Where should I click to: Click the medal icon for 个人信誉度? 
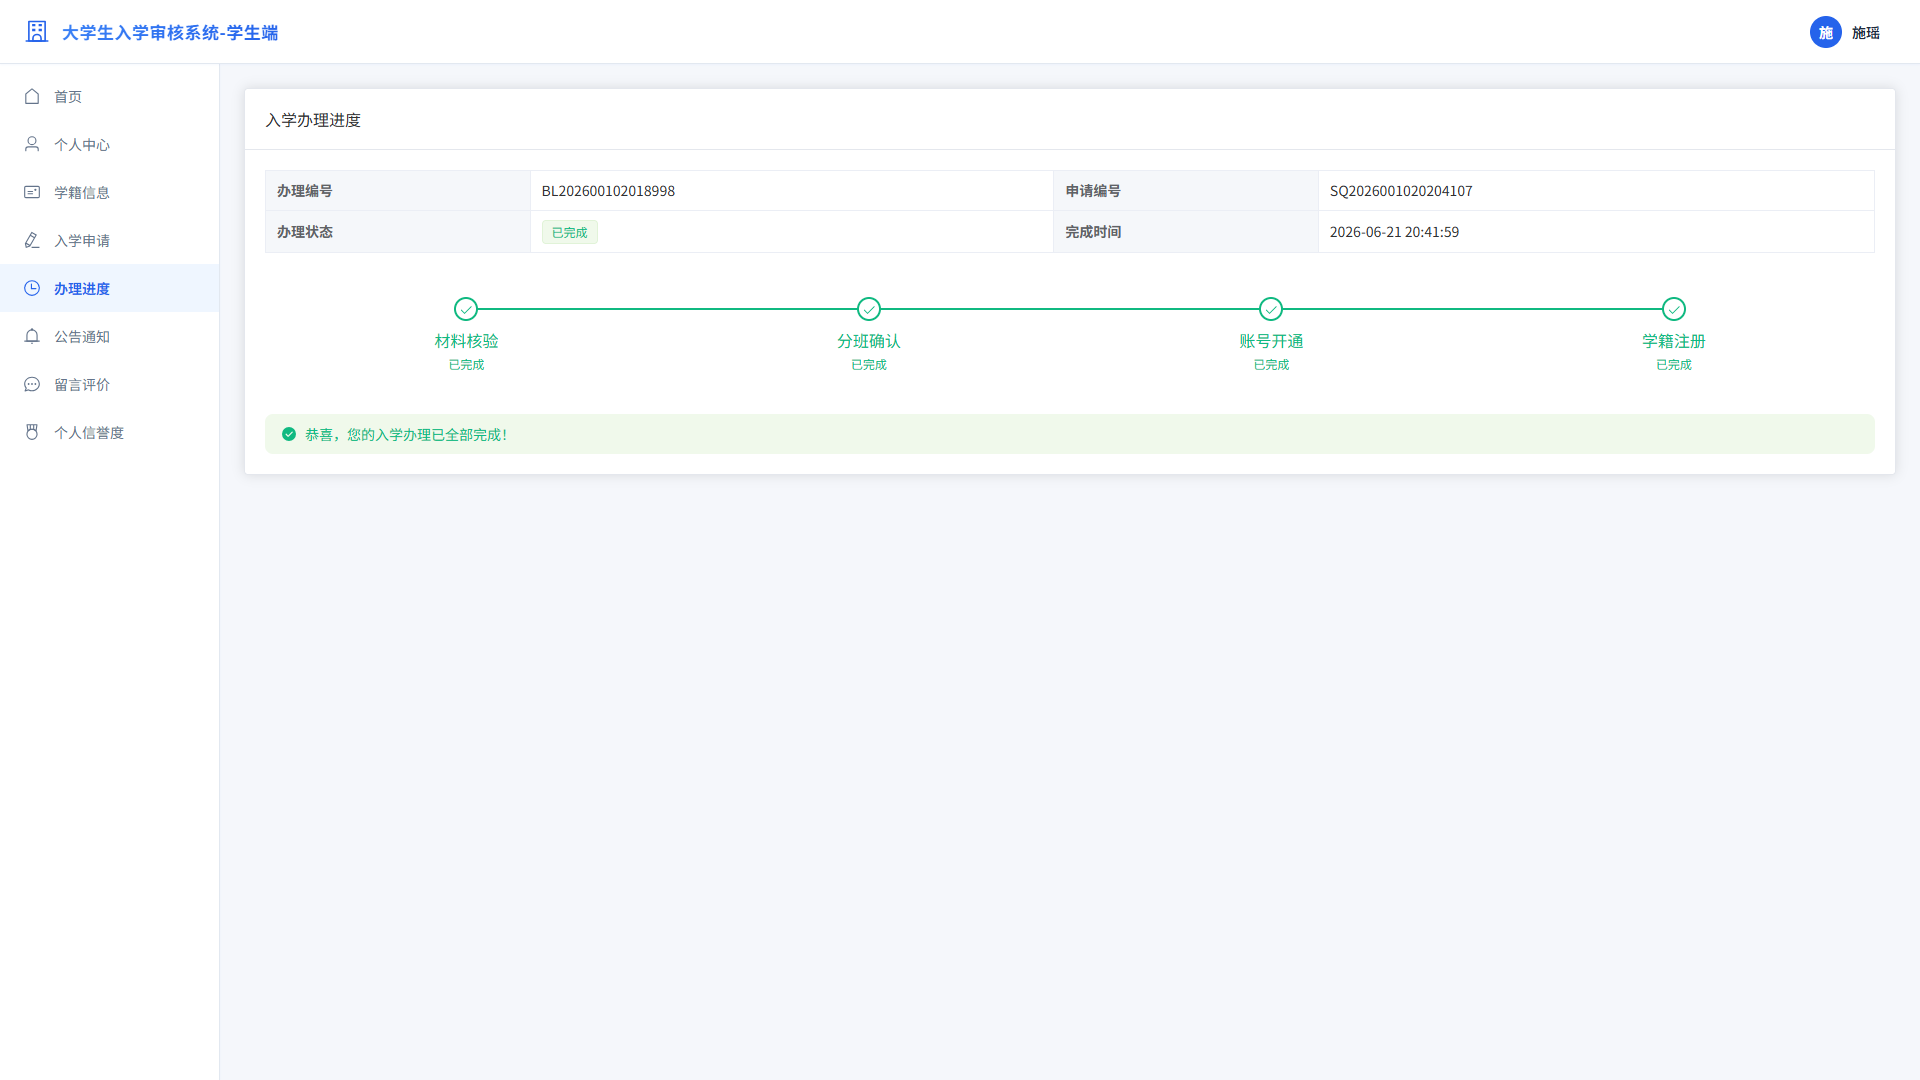pos(32,432)
